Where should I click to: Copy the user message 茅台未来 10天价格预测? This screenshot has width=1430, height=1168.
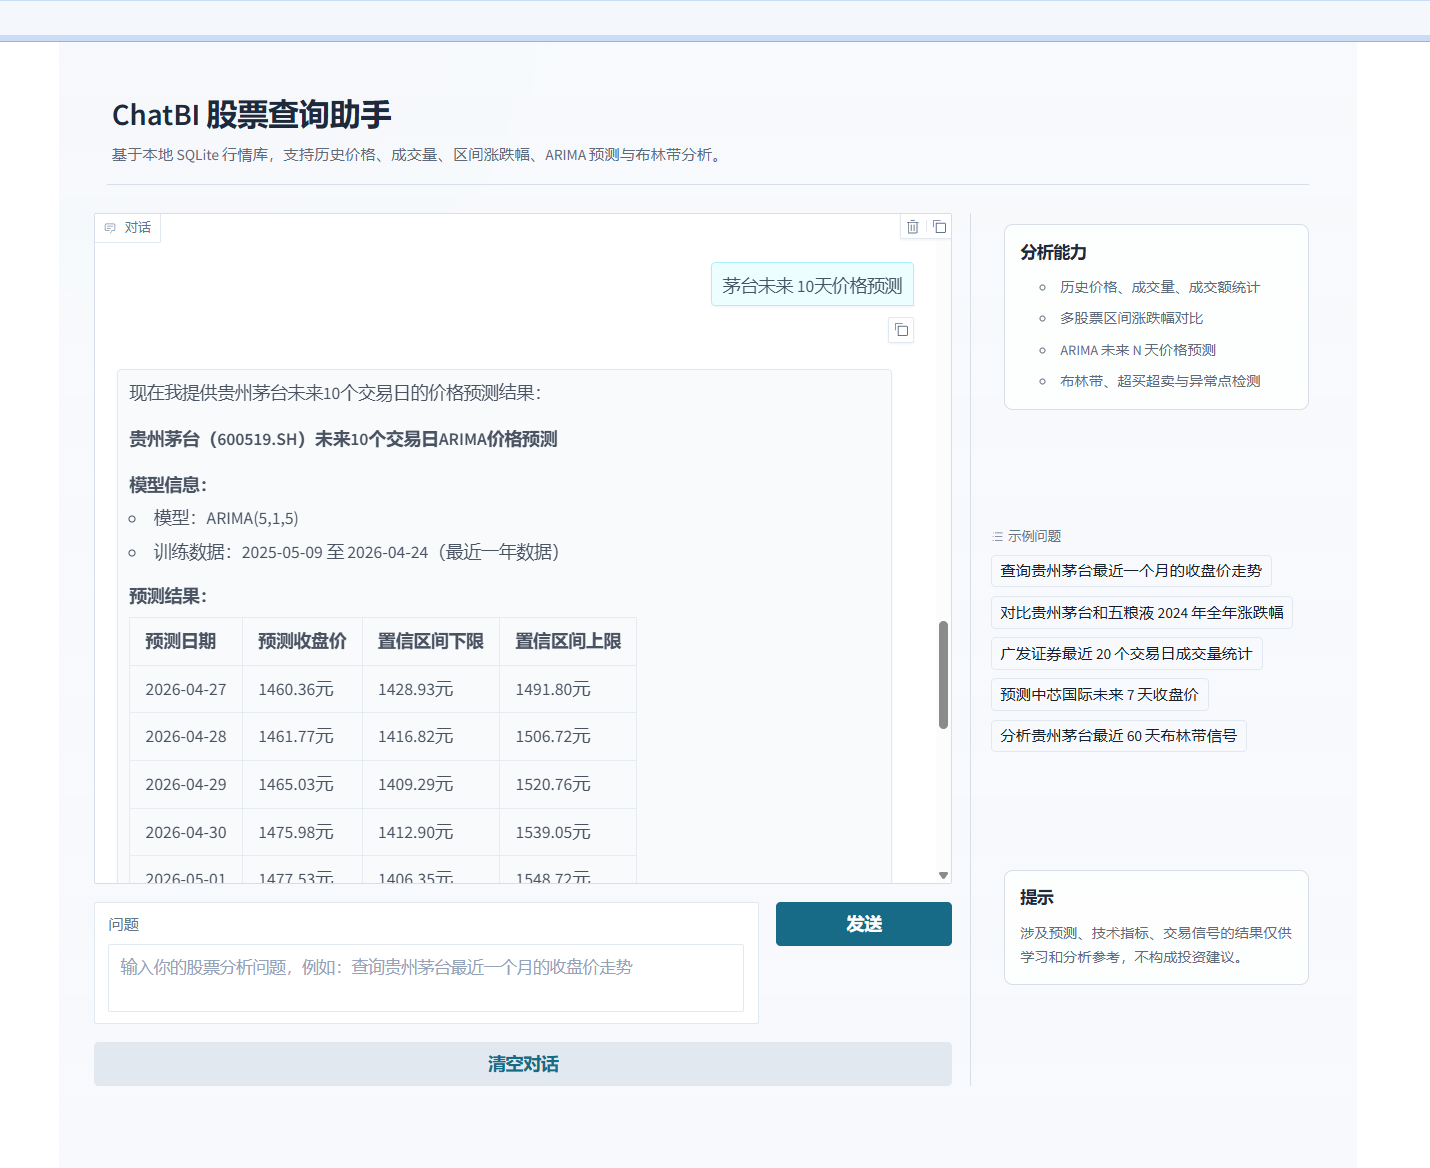point(901,330)
